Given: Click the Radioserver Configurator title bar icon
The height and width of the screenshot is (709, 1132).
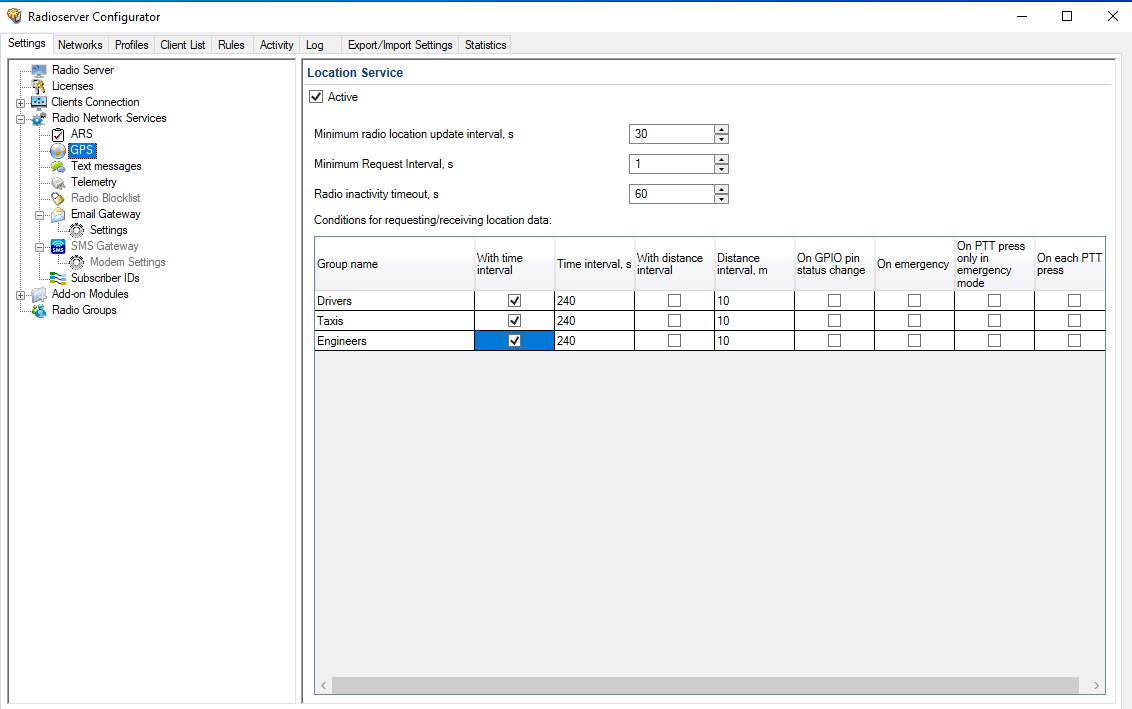Looking at the screenshot, I should click(14, 16).
